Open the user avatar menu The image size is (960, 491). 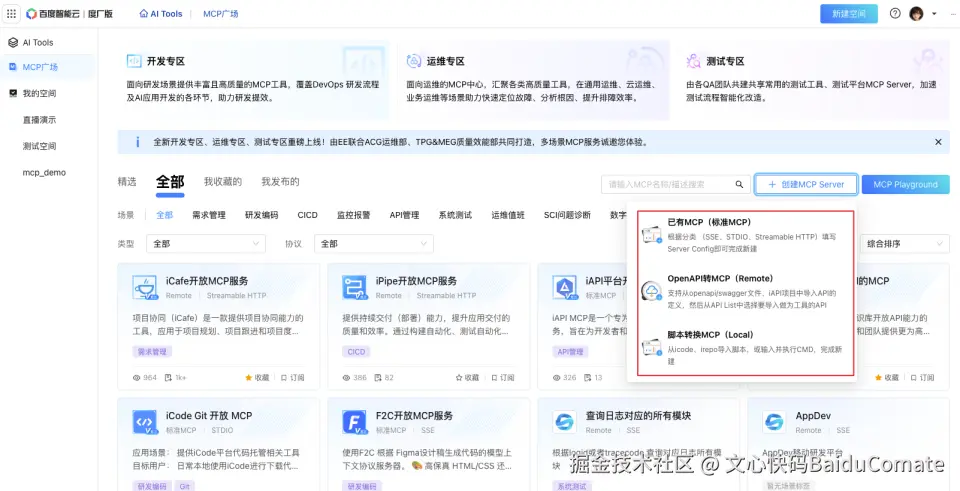click(916, 13)
